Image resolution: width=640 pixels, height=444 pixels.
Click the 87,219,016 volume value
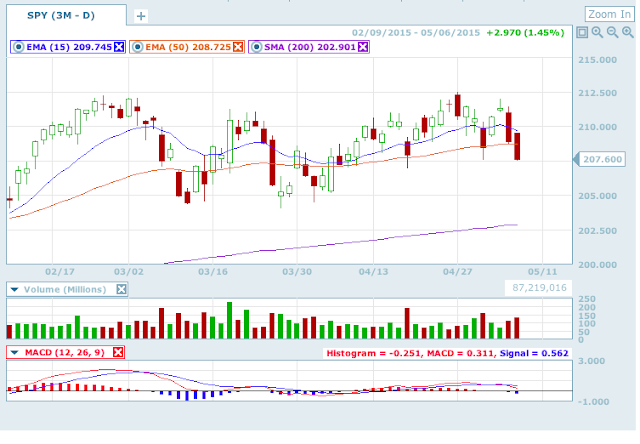[x=539, y=288]
